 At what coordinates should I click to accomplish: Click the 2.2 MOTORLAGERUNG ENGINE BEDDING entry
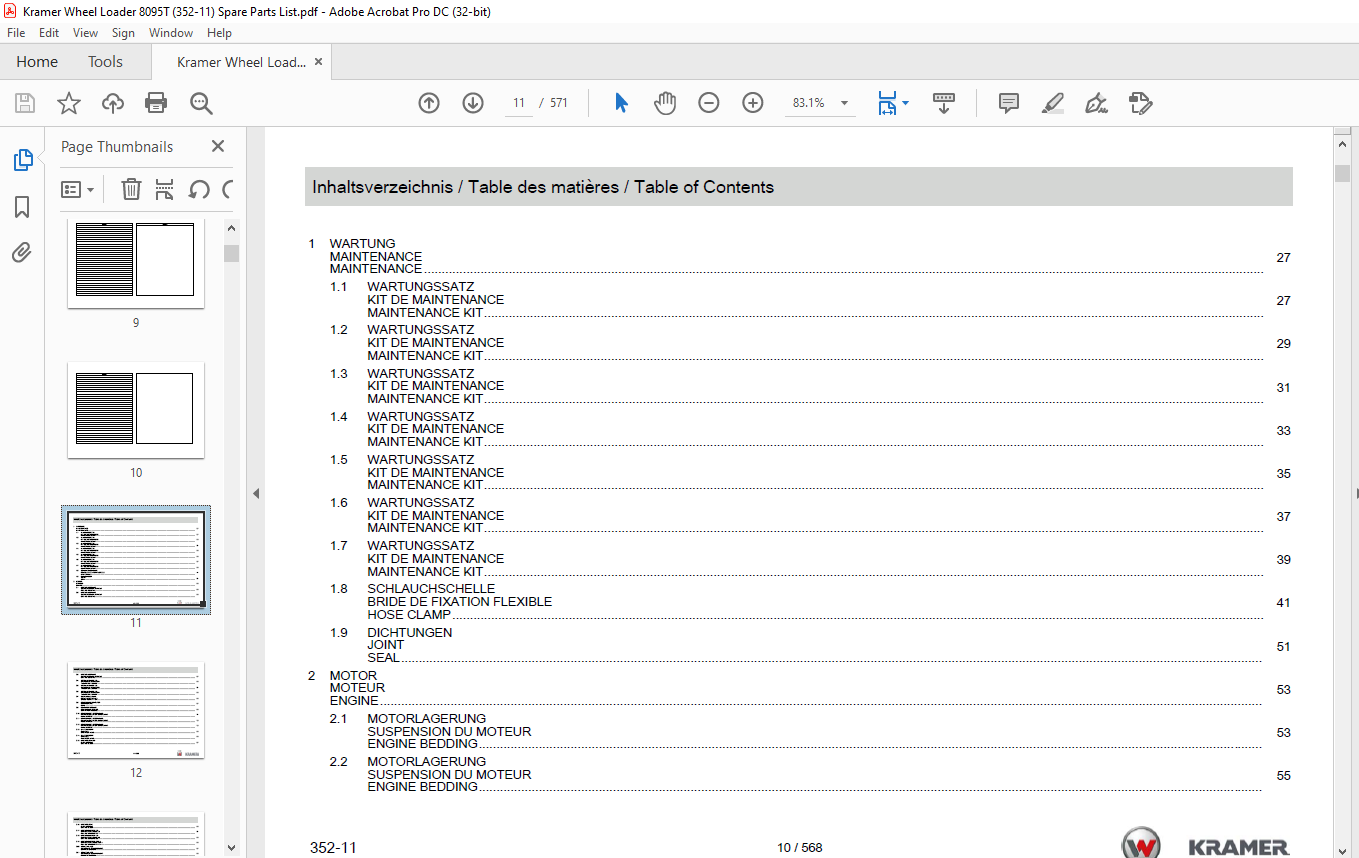pos(810,774)
